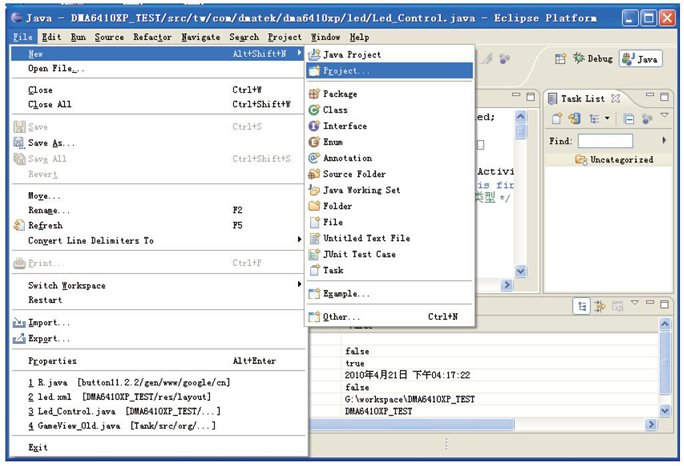Click New Task icon in Task List
Image resolution: width=684 pixels, height=466 pixels.
point(557,118)
